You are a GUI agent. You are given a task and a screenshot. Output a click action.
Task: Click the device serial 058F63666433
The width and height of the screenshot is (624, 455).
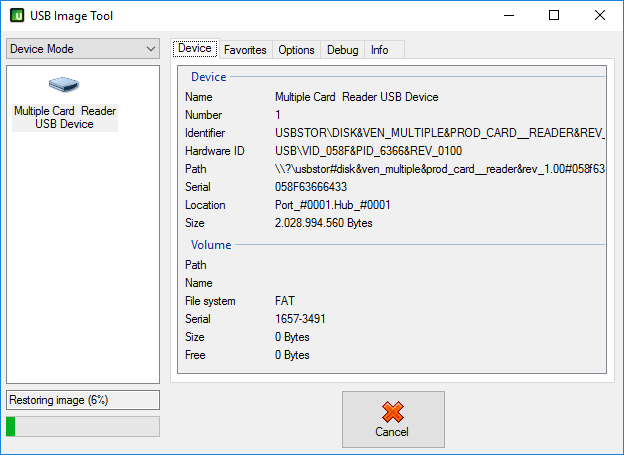tap(311, 187)
